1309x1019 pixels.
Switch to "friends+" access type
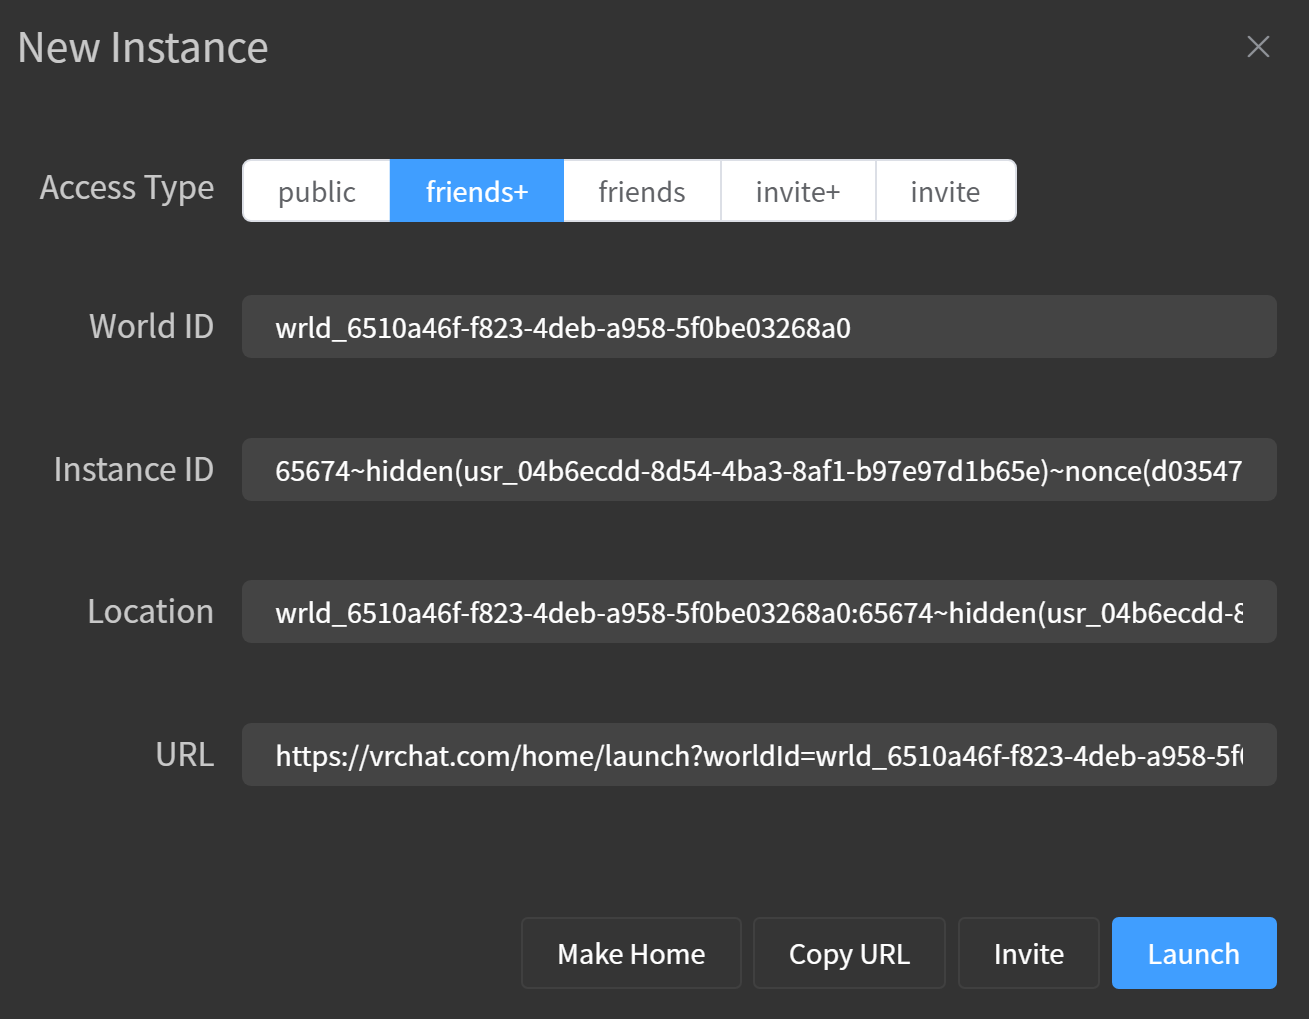tap(477, 190)
